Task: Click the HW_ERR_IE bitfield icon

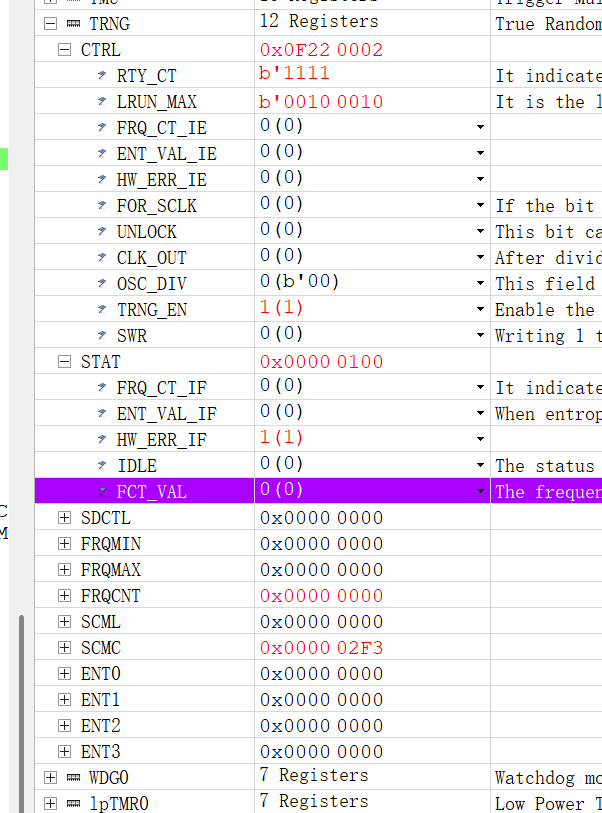Action: point(102,179)
